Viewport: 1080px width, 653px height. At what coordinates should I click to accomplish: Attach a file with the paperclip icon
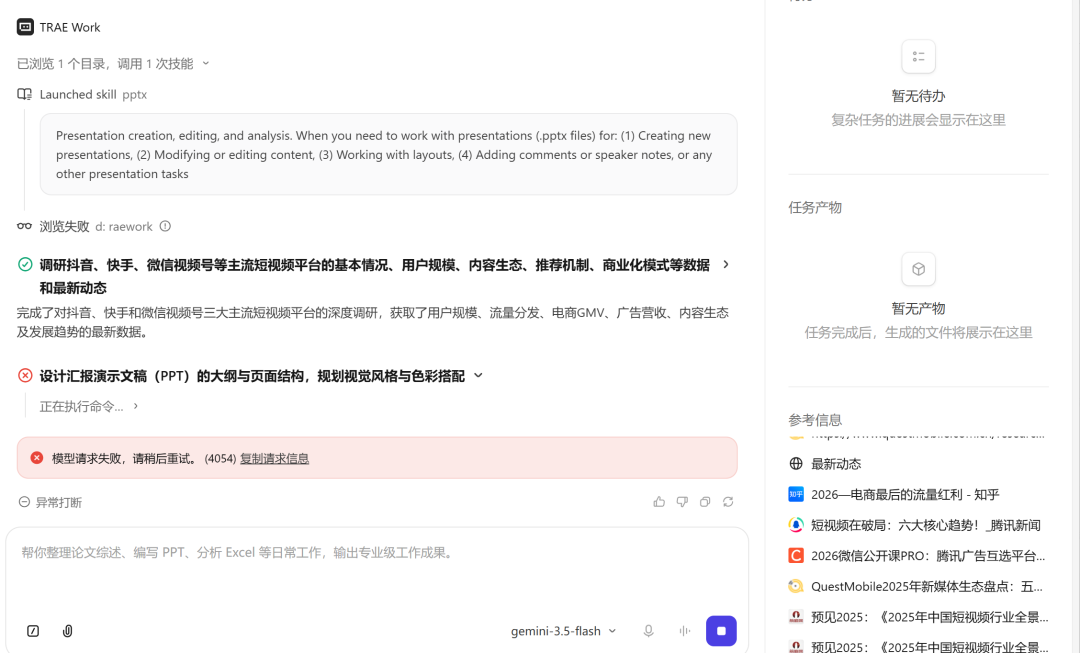tap(68, 631)
